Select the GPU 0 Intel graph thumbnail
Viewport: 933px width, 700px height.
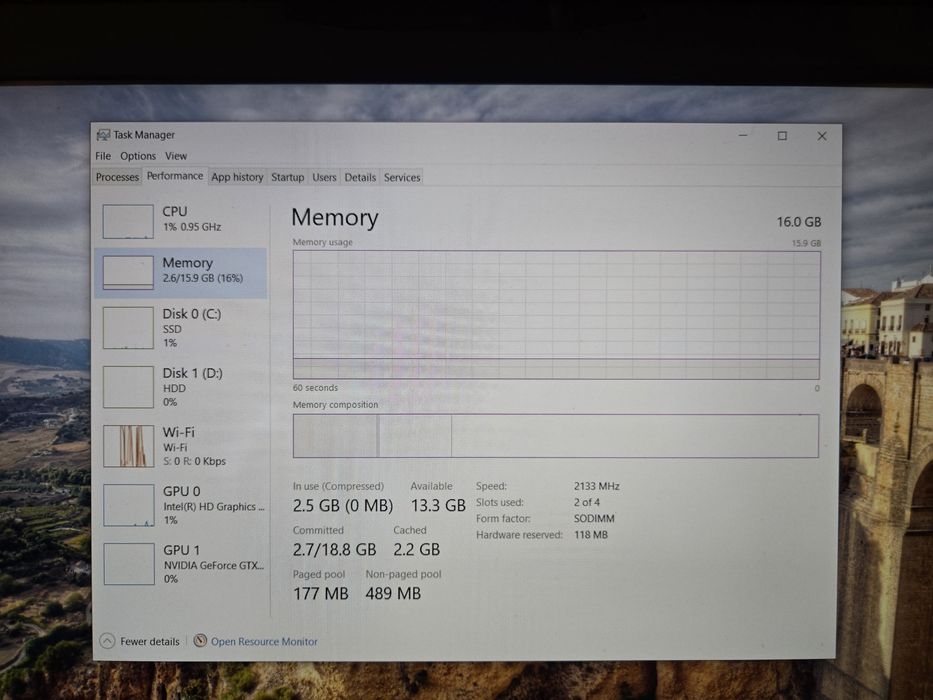coord(129,505)
